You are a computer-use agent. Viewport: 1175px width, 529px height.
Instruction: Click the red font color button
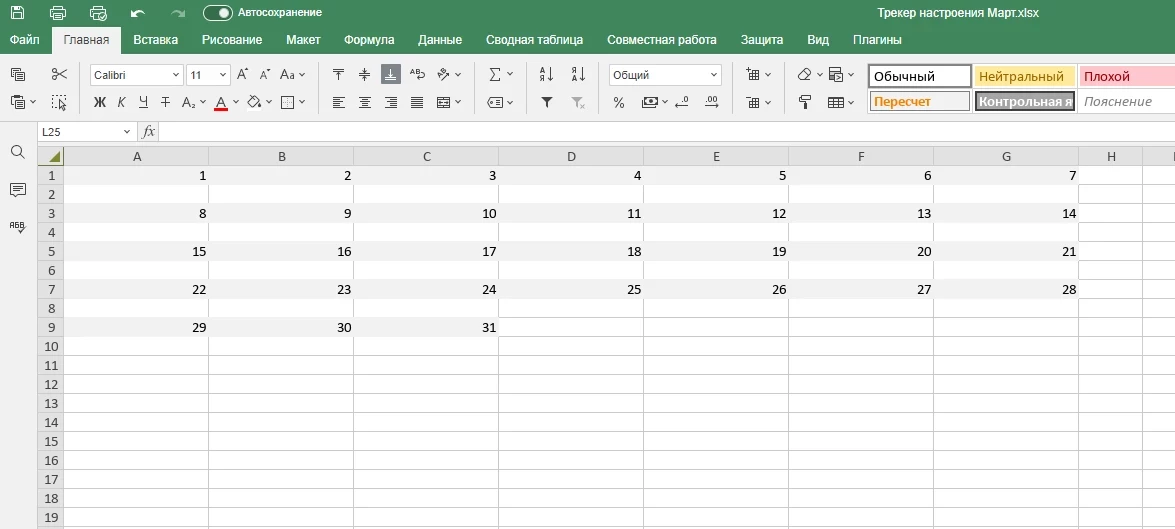click(x=220, y=102)
